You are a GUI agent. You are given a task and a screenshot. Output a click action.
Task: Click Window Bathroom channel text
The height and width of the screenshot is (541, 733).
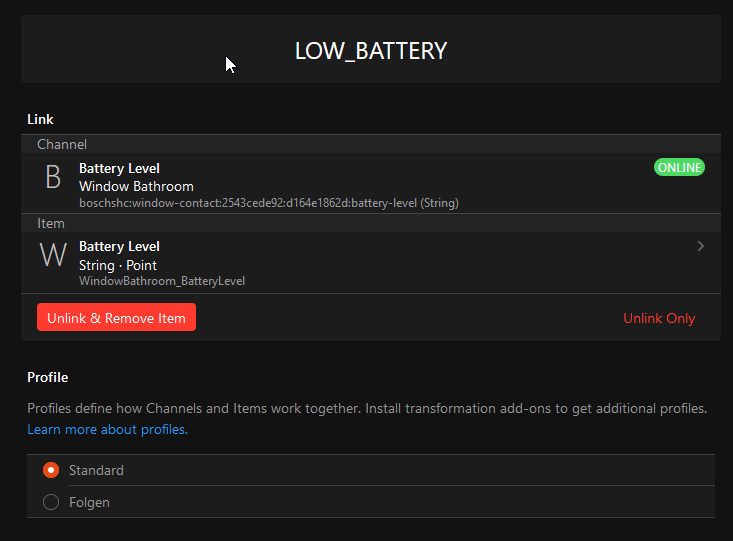(136, 187)
